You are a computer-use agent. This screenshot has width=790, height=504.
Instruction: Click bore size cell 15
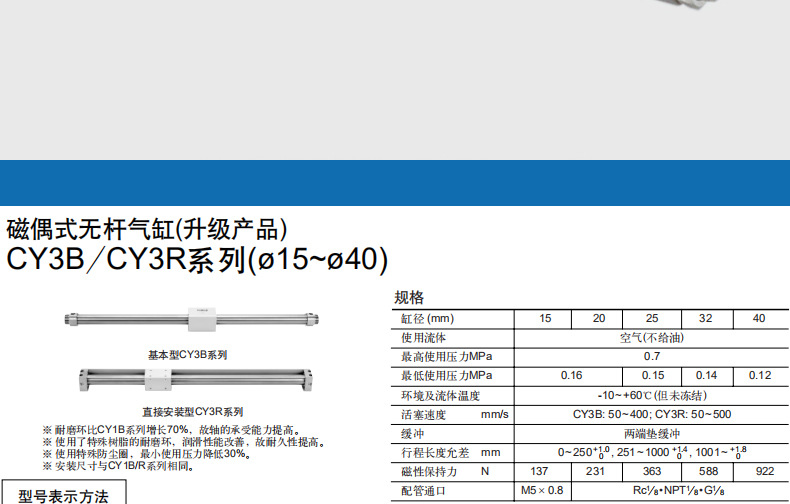pyautogui.click(x=545, y=319)
